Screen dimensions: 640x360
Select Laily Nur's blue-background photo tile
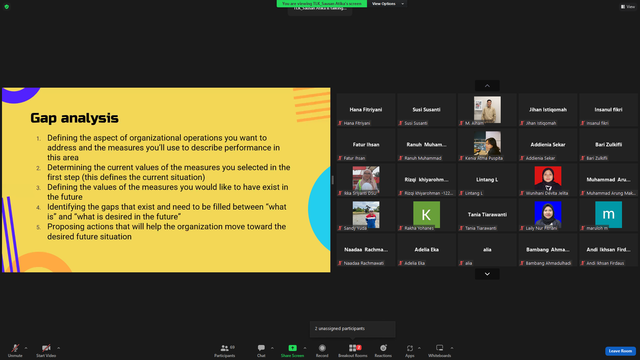point(548,215)
